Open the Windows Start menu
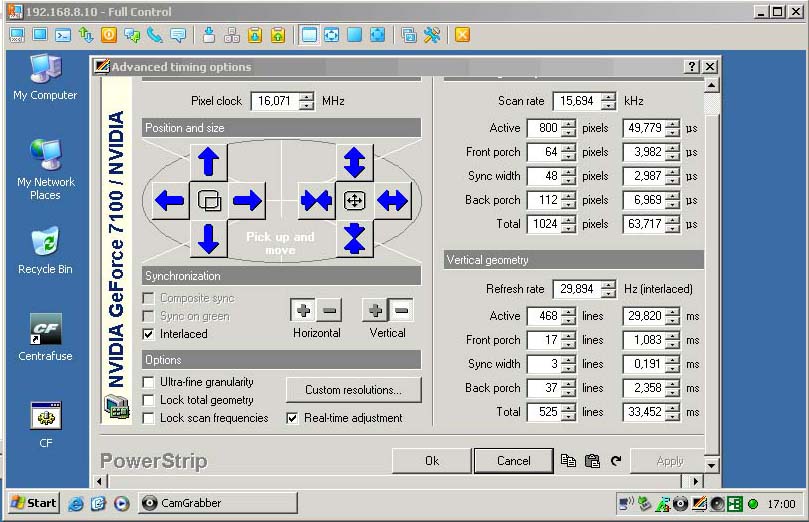This screenshot has height=522, width=809. [34, 503]
